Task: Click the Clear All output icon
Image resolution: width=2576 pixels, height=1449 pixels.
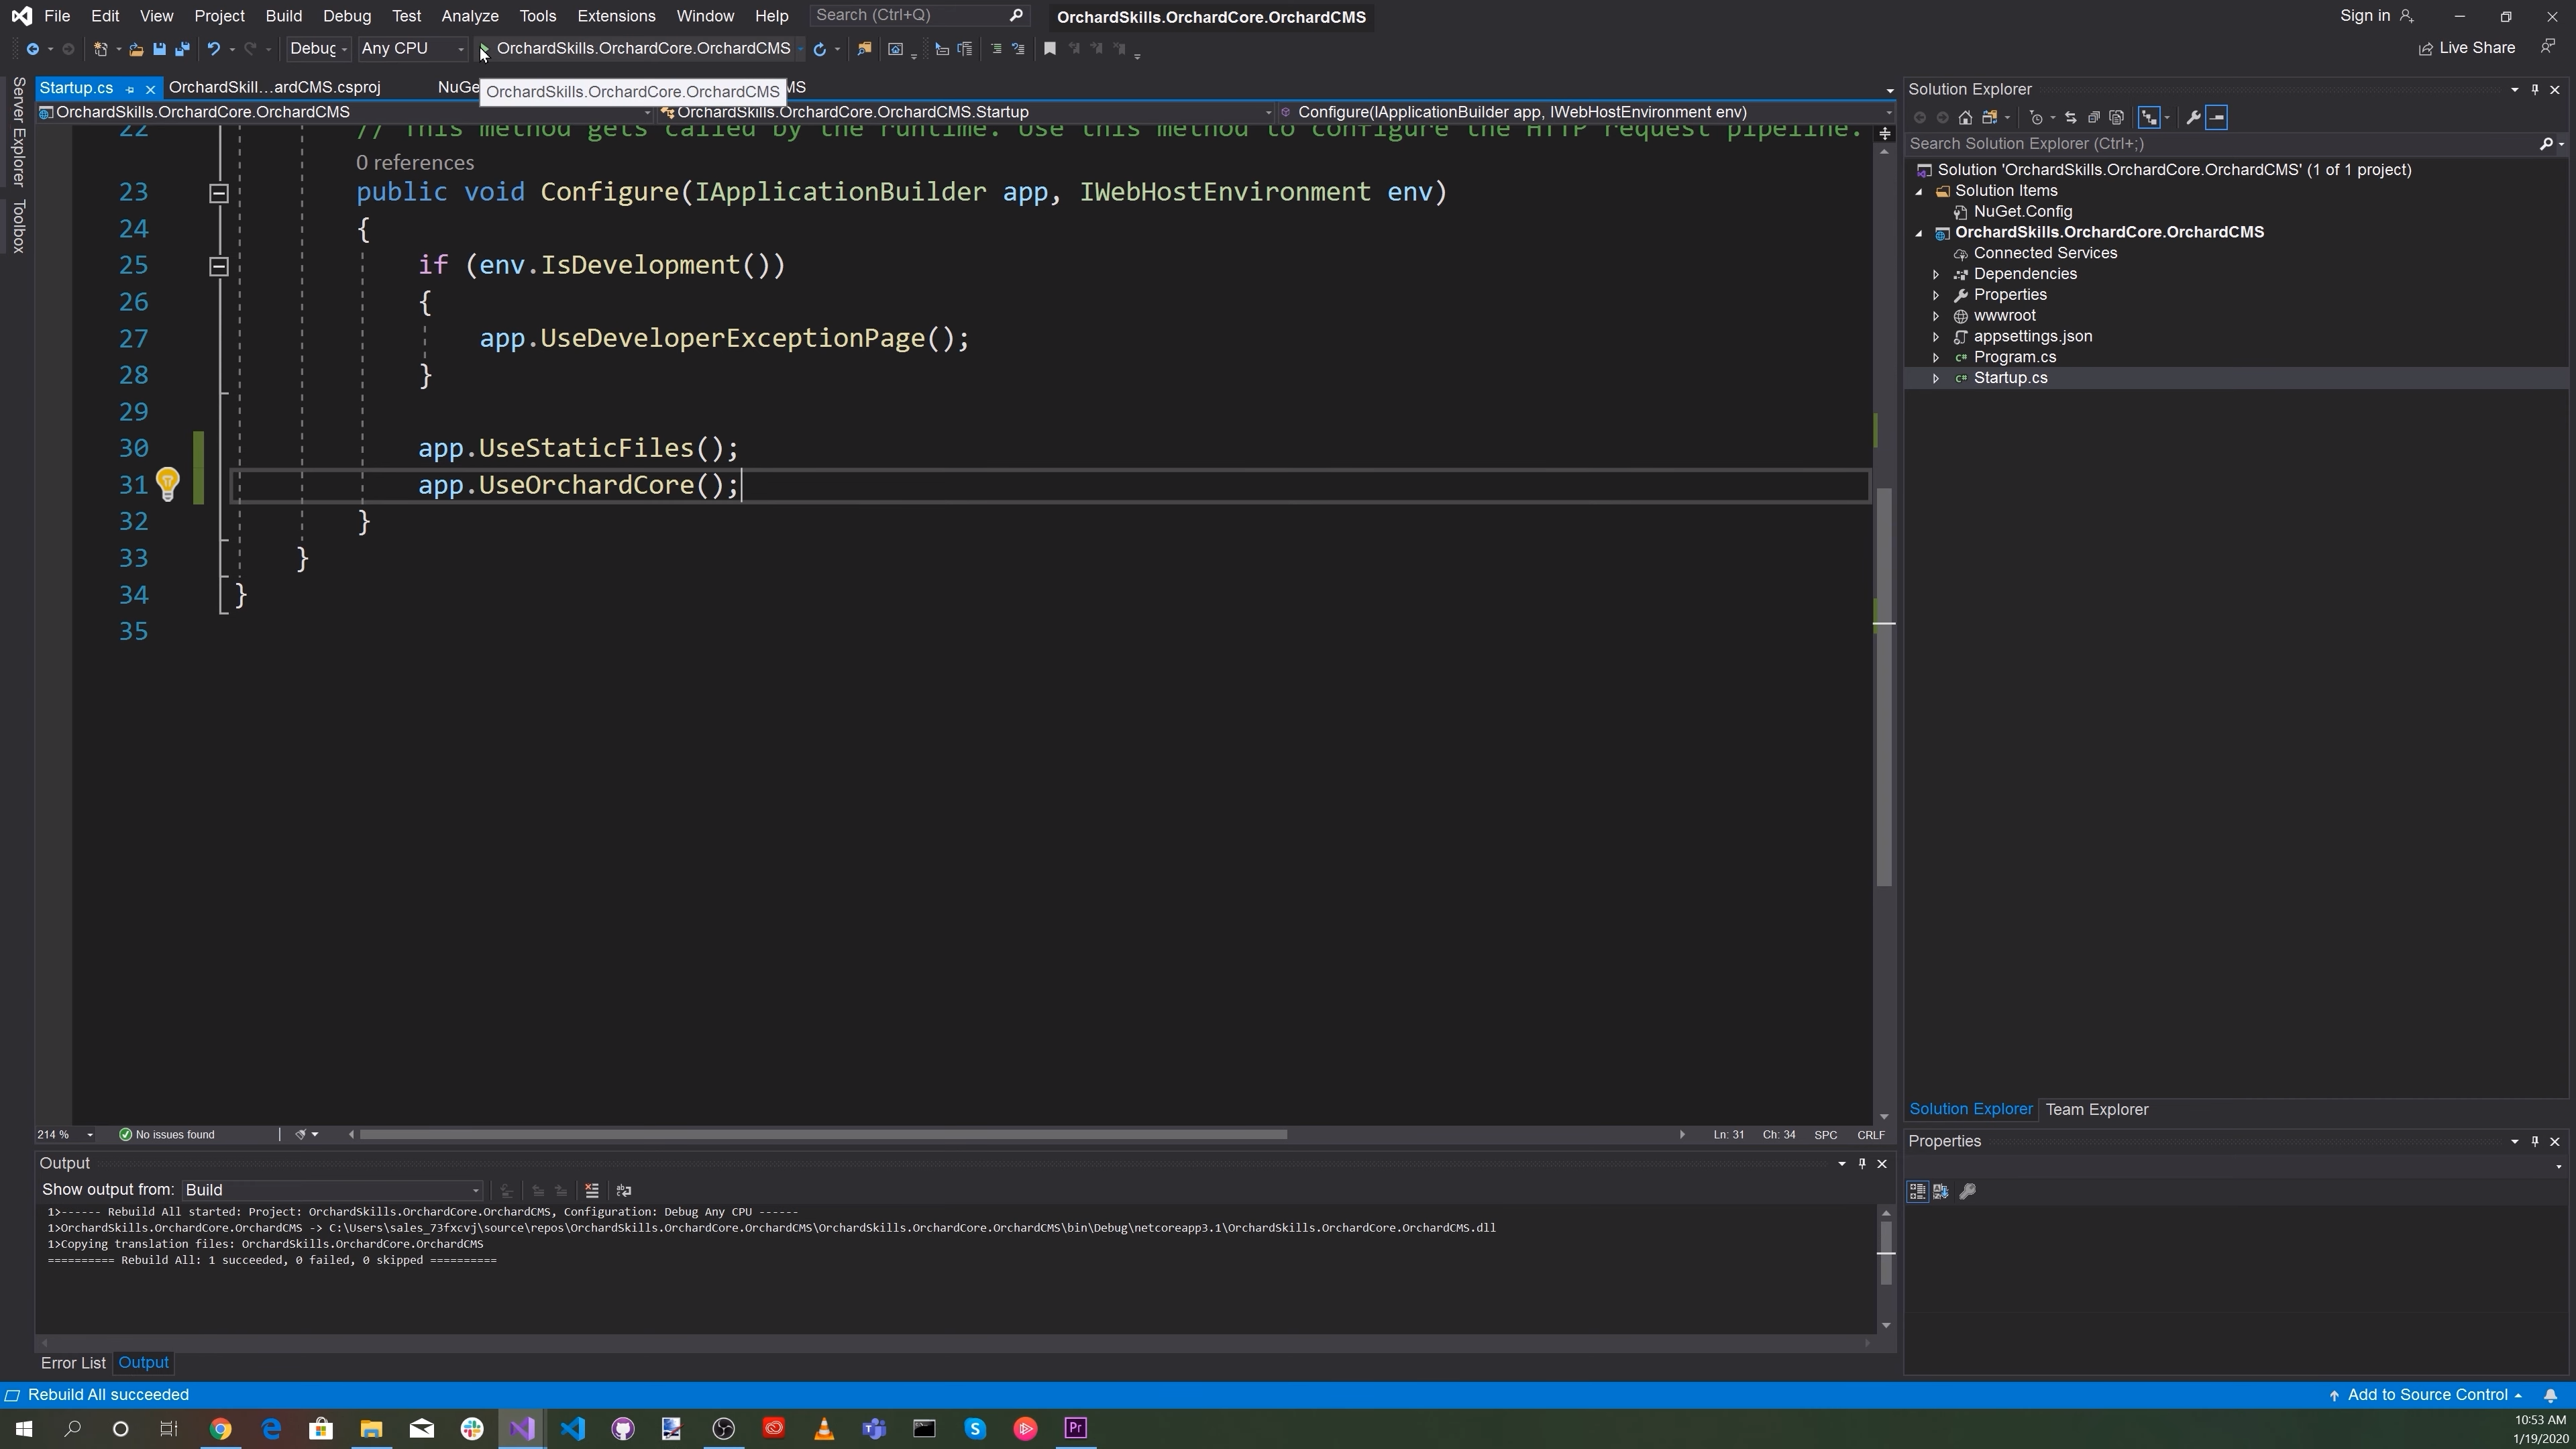Action: [592, 1191]
